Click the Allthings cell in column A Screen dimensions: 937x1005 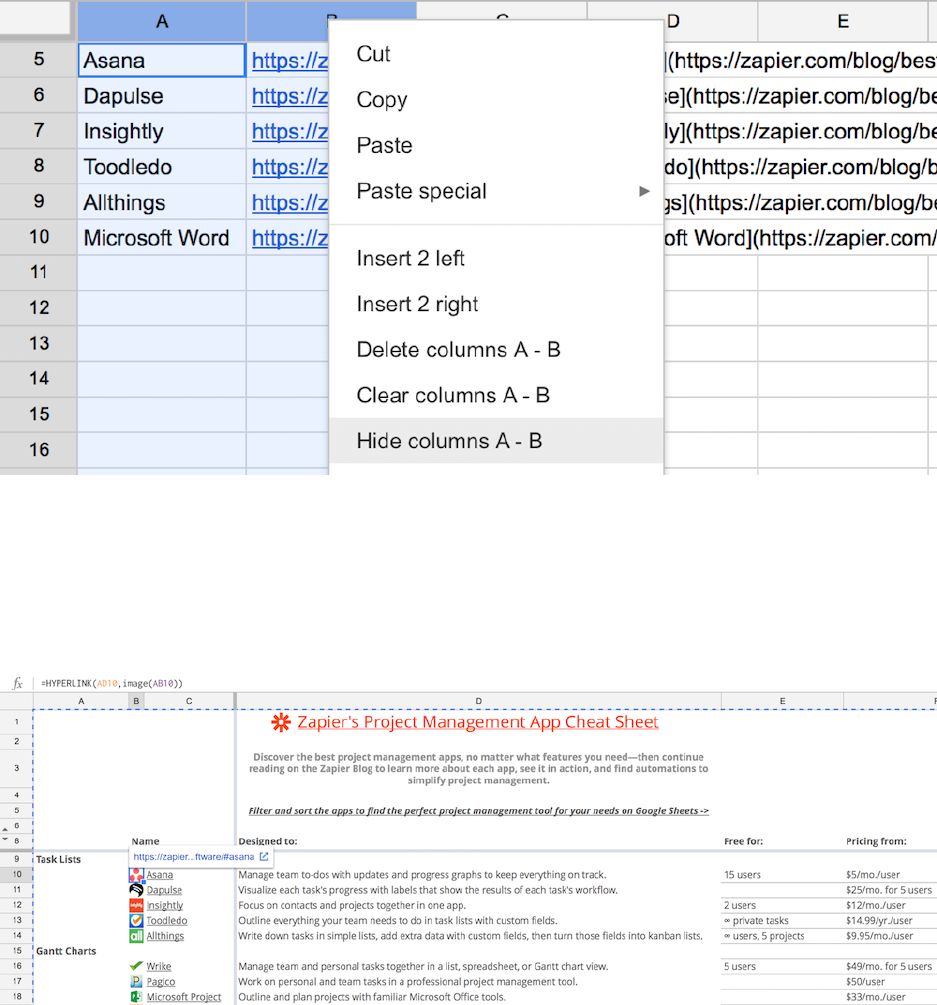pos(162,203)
